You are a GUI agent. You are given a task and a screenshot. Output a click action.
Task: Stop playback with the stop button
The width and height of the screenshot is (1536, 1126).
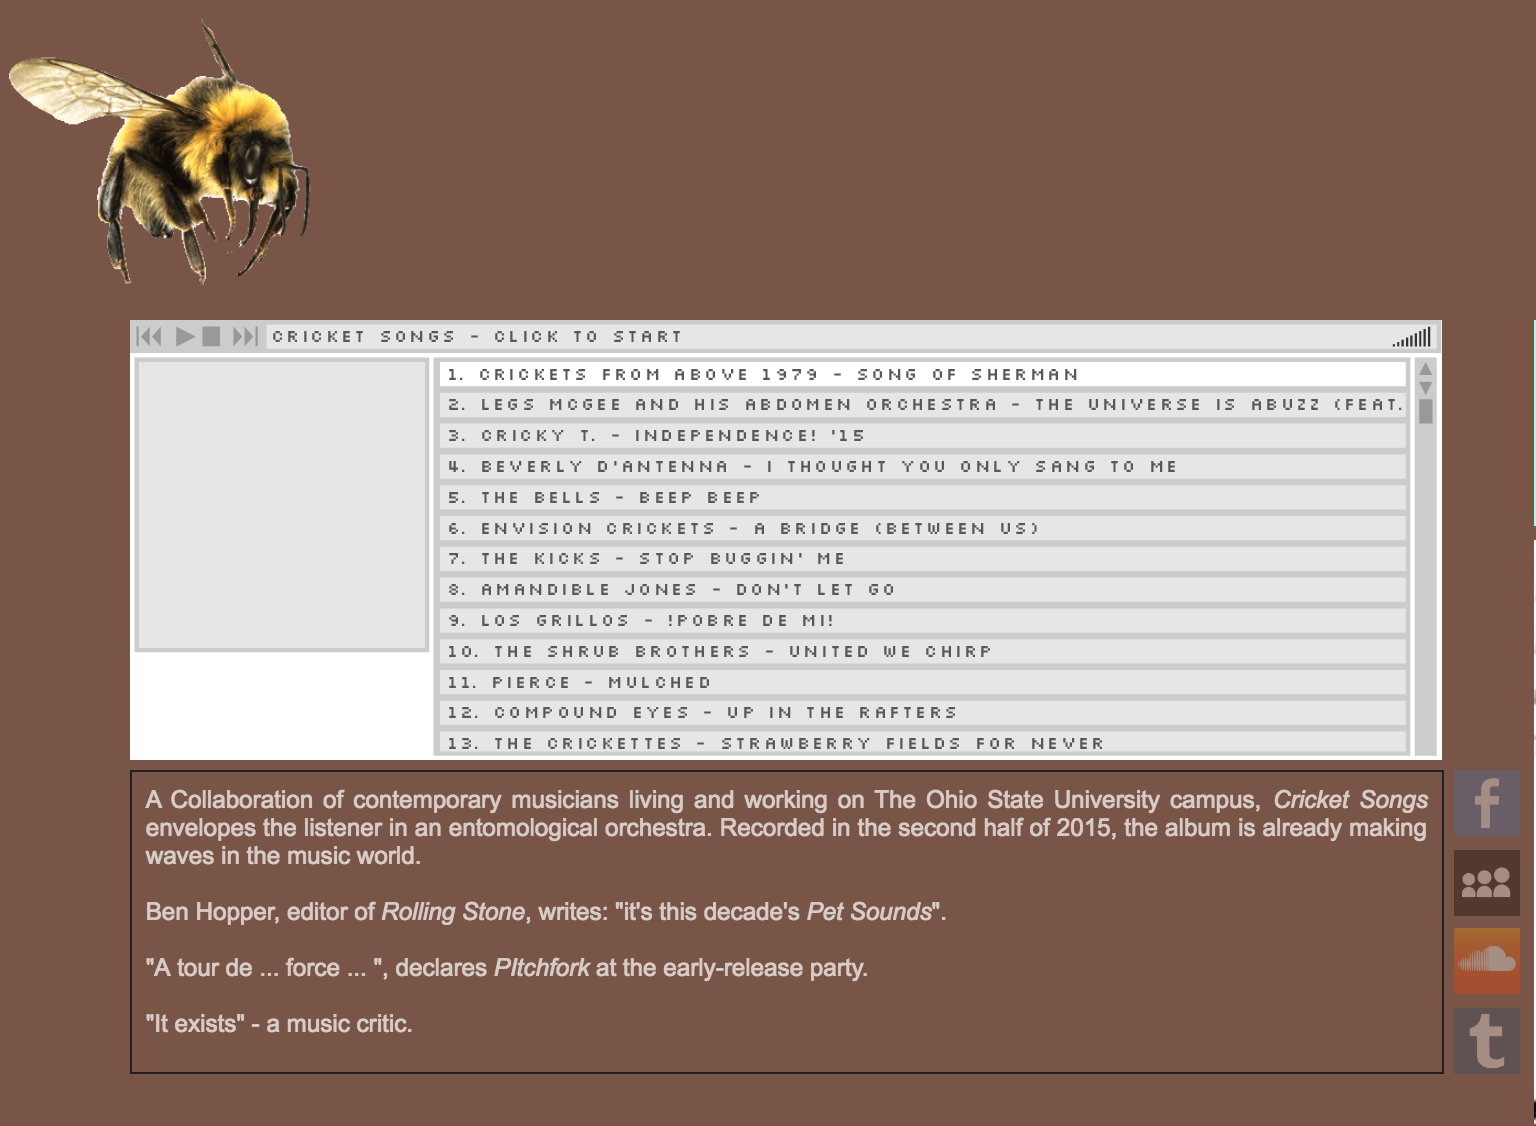(x=211, y=336)
